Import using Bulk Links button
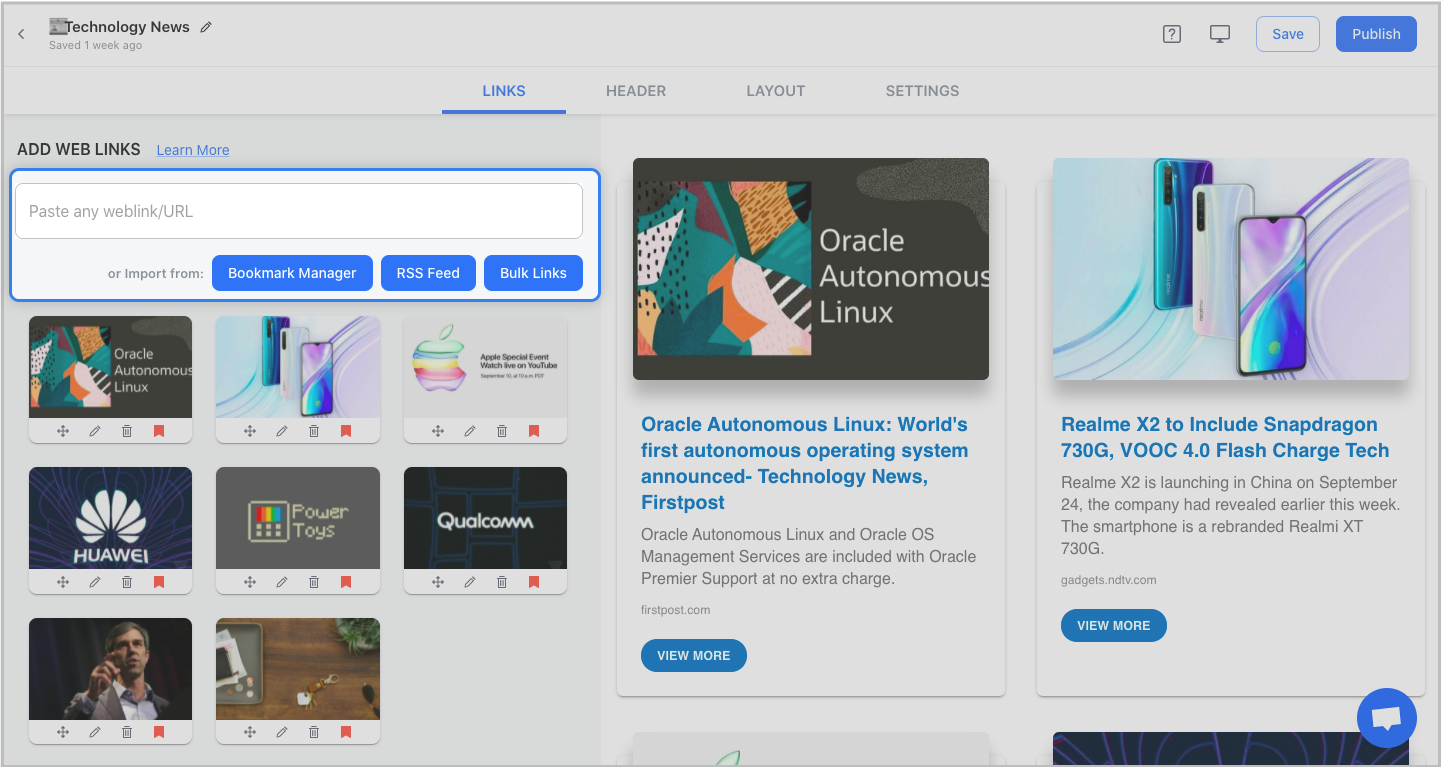Screen dimensions: 1442x767 tap(533, 273)
